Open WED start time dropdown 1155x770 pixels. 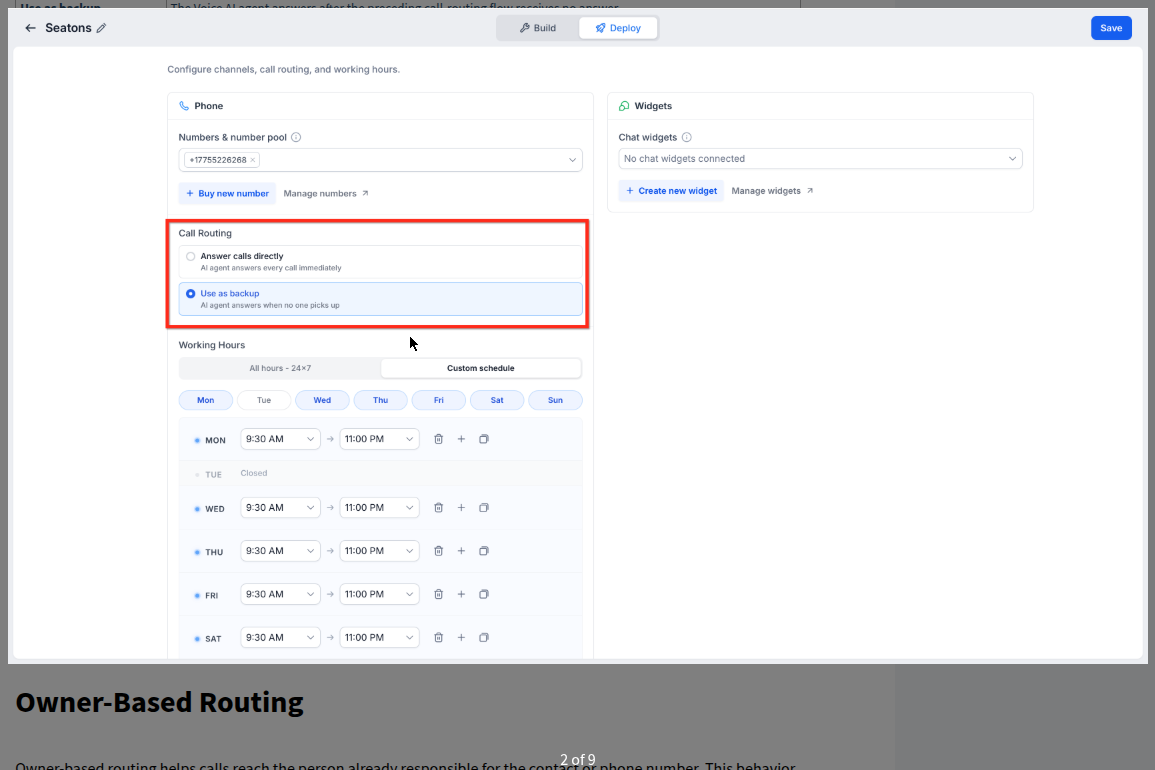tap(280, 508)
